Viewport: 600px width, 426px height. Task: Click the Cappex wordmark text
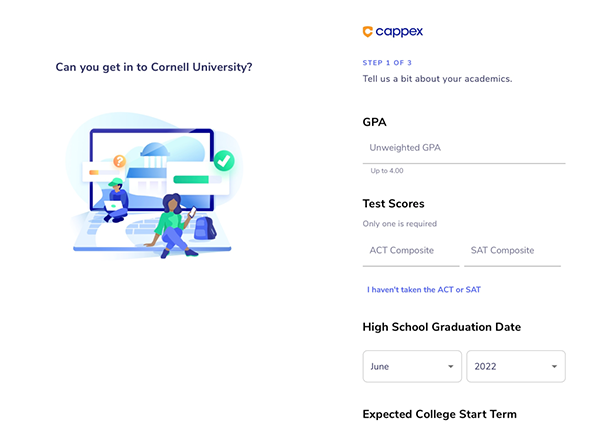(x=399, y=32)
